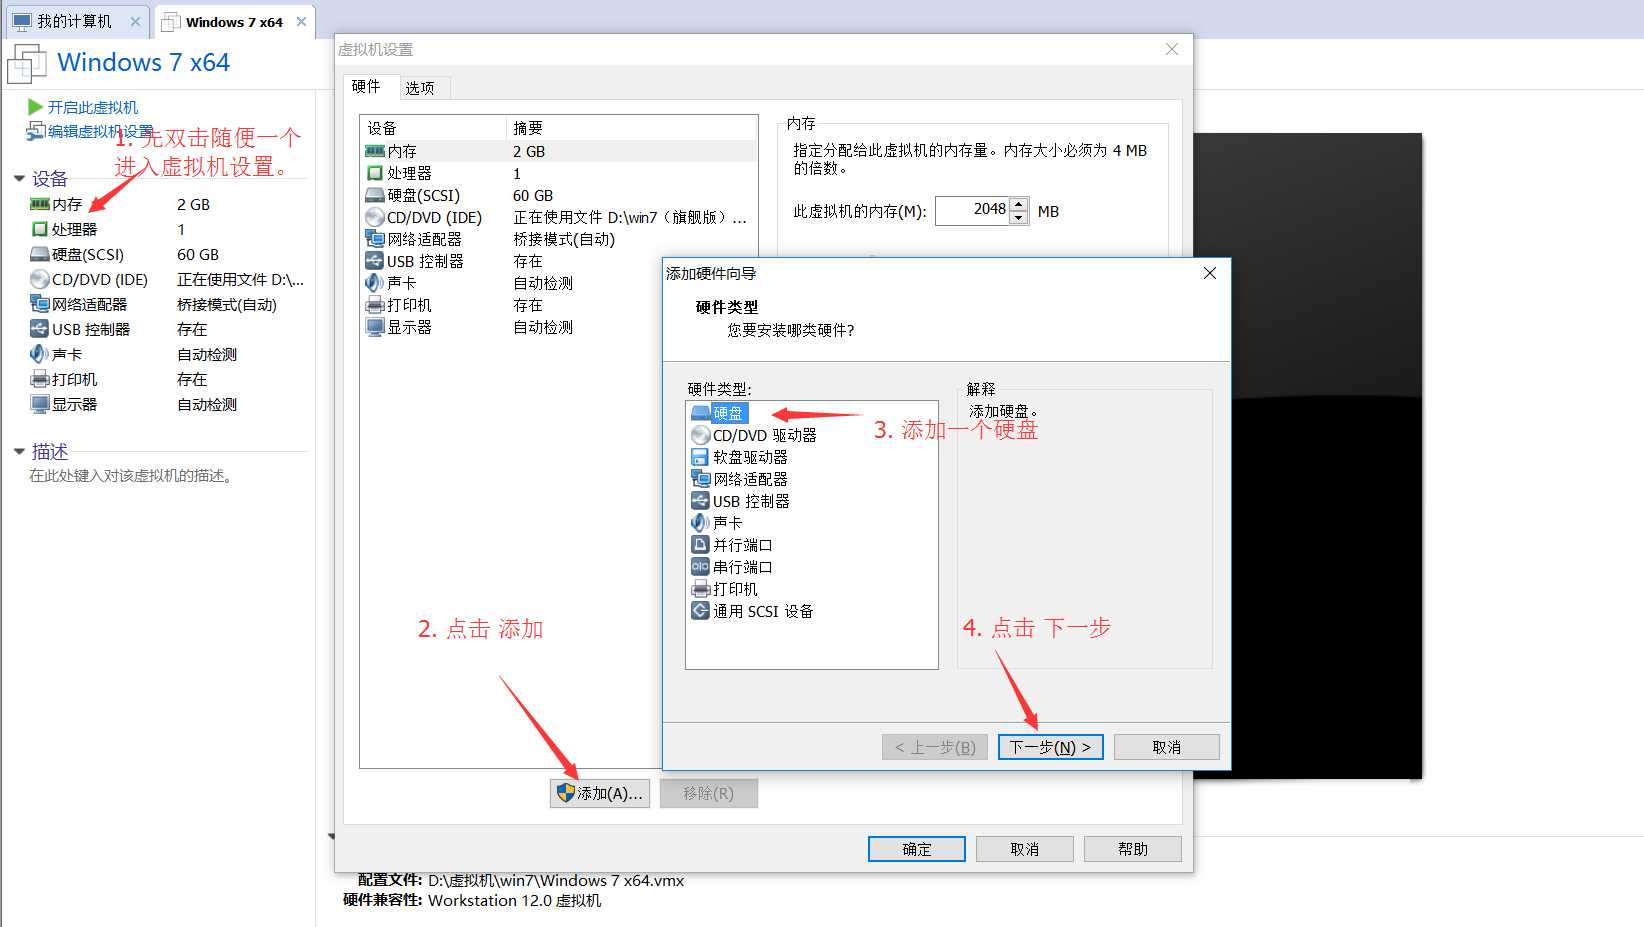1644x927 pixels.
Task: Select floppy drive icon in wizard list
Action: tap(700, 457)
